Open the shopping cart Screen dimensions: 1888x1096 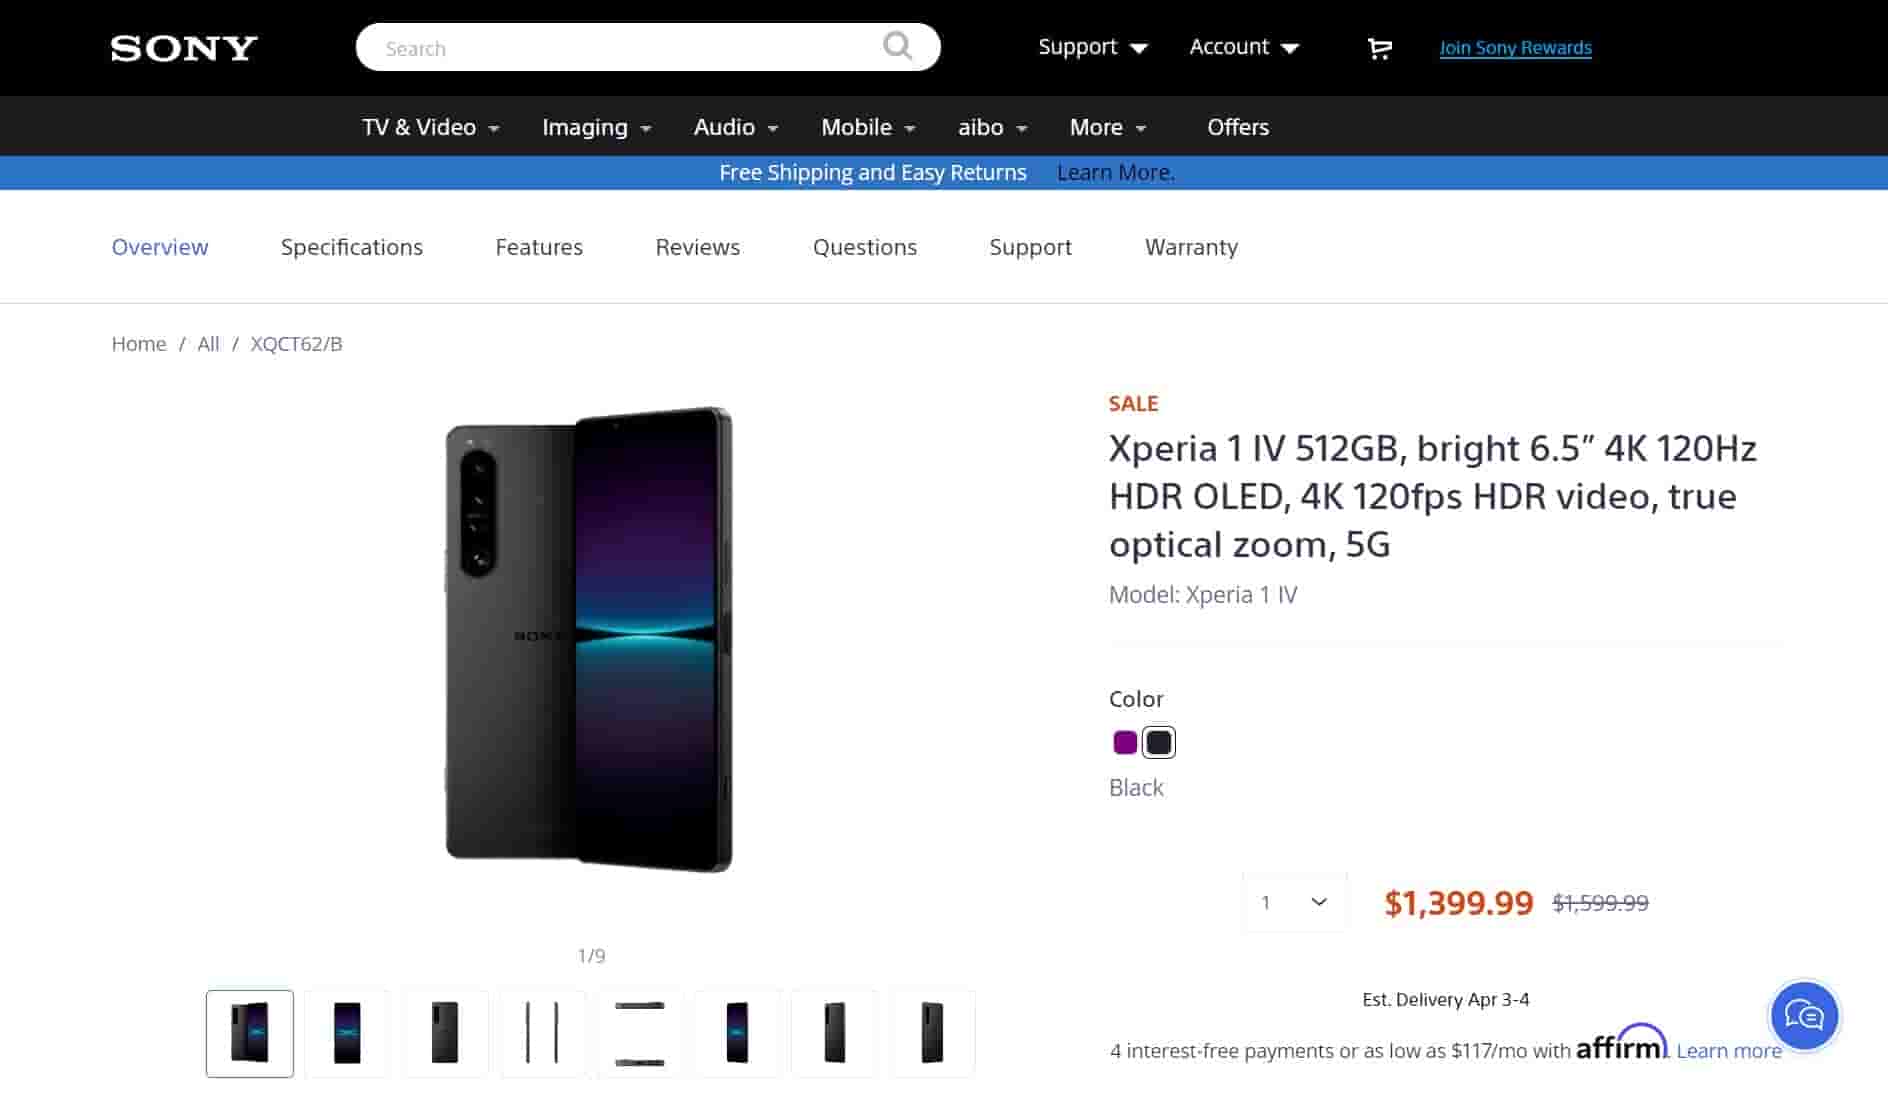pyautogui.click(x=1379, y=47)
